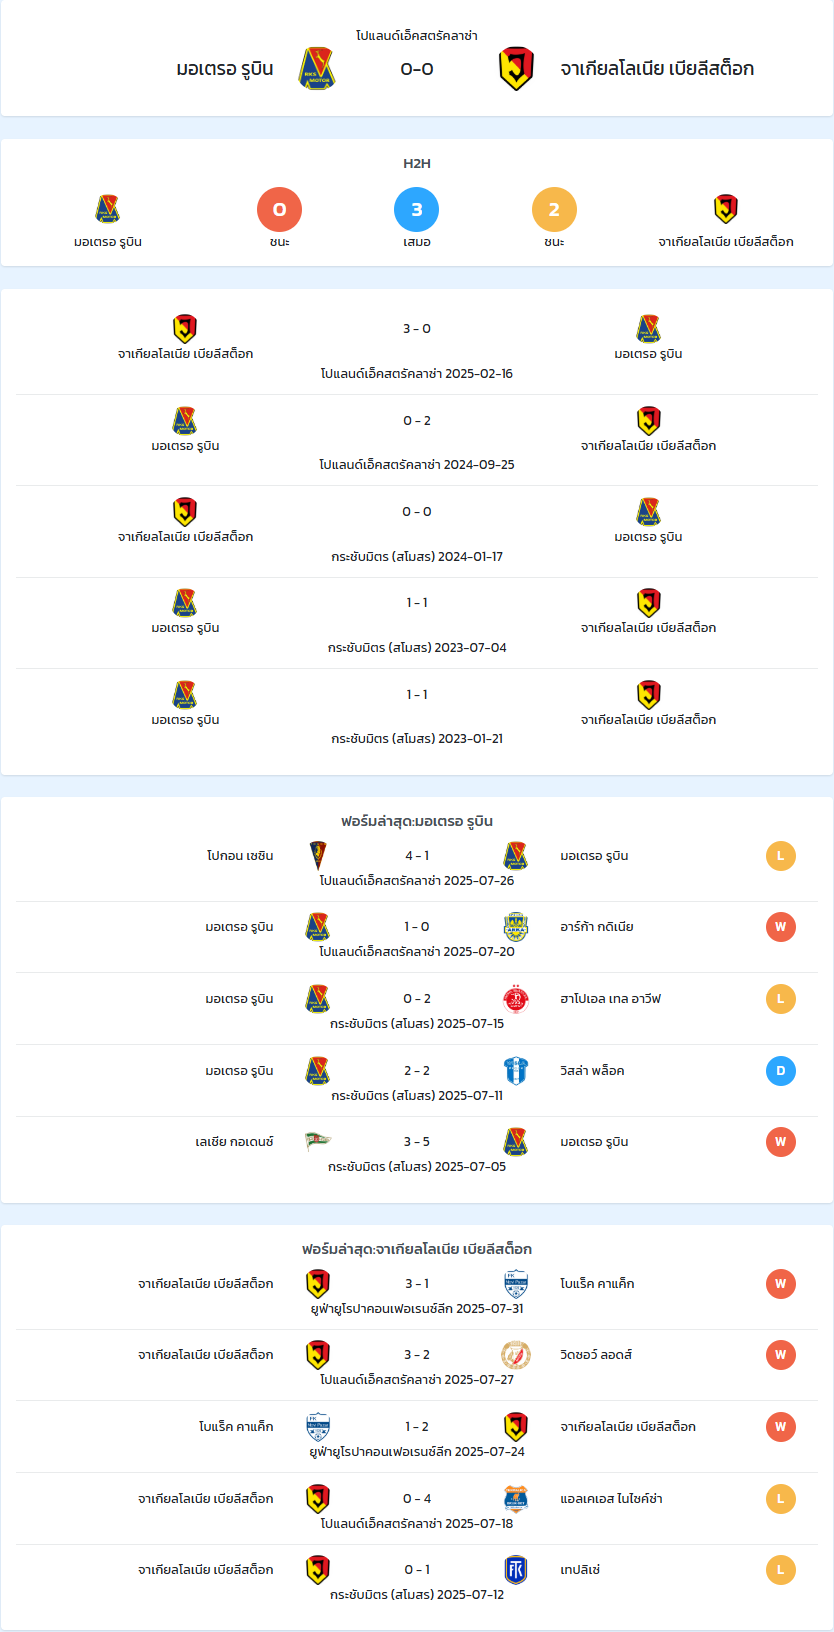This screenshot has width=834, height=1632.
Task: Click the blue D badge for Wisła match
Action: click(x=781, y=1071)
